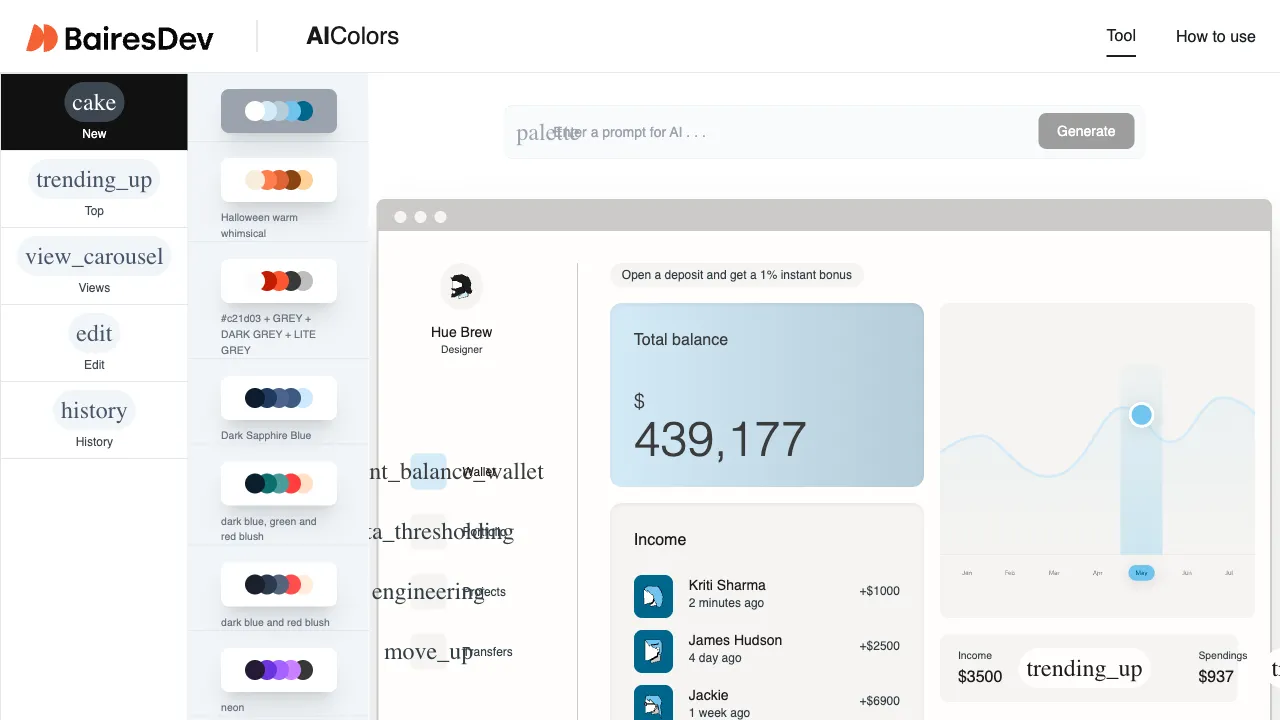Viewport: 1280px width, 720px height.
Task: Select the move_up icon beside Transfers
Action: (x=428, y=652)
